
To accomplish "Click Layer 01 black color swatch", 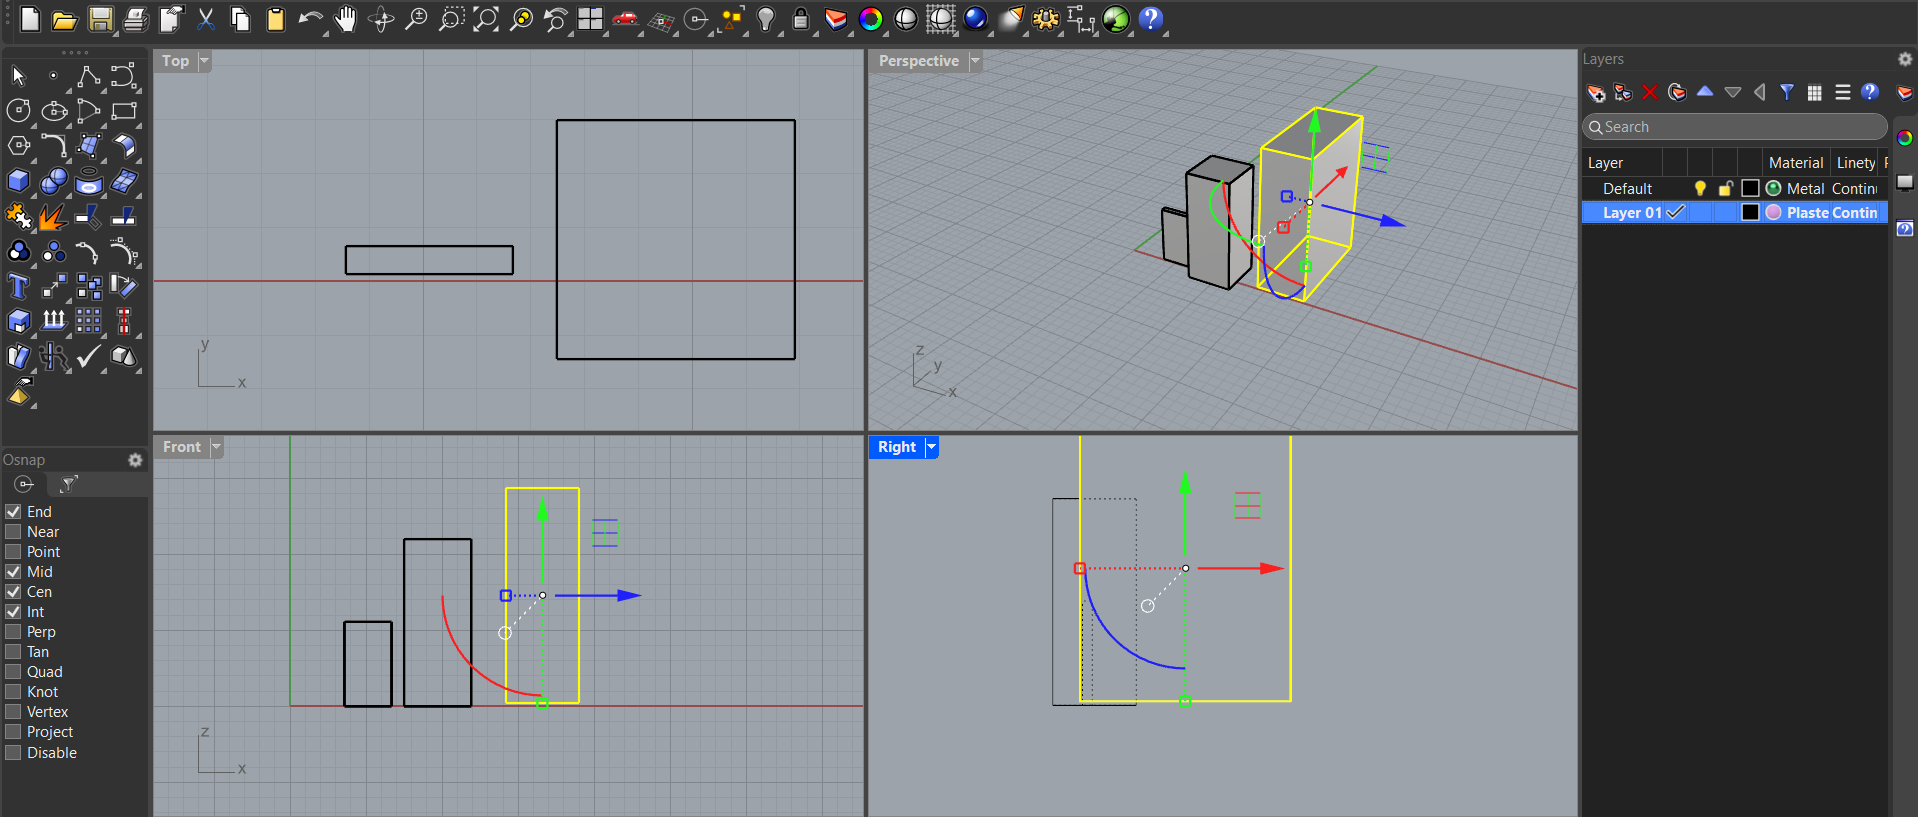I will click(x=1750, y=213).
